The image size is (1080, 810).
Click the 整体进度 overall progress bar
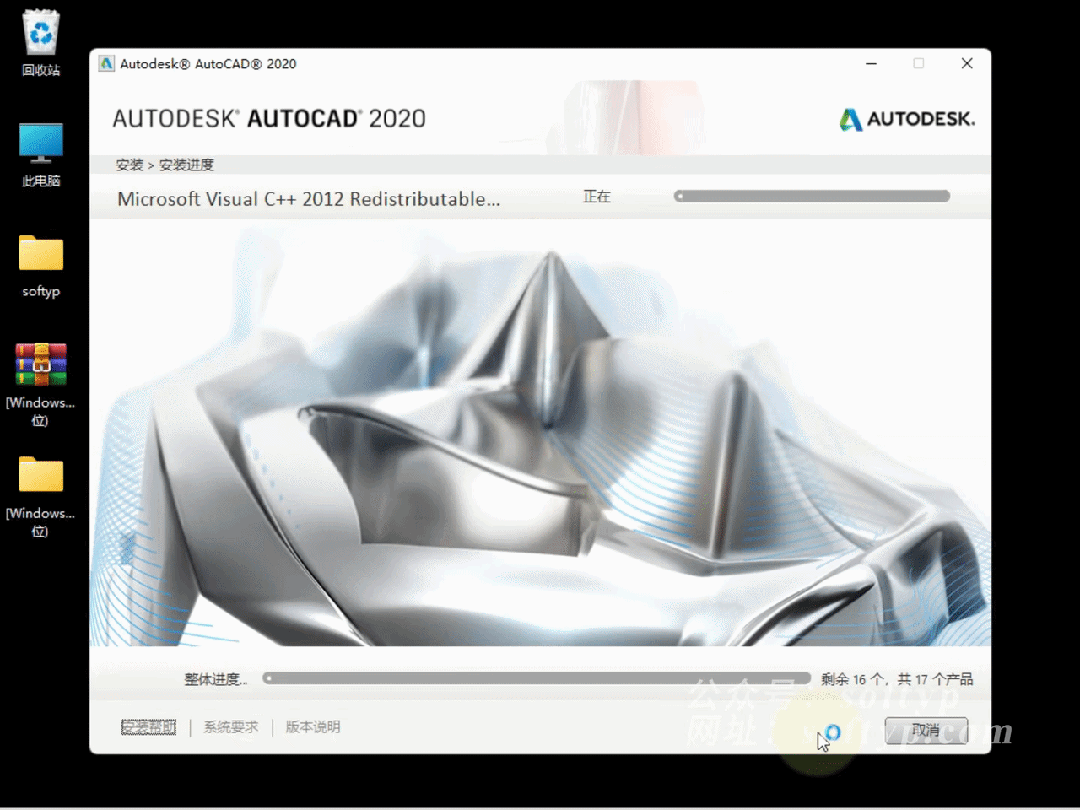click(537, 678)
